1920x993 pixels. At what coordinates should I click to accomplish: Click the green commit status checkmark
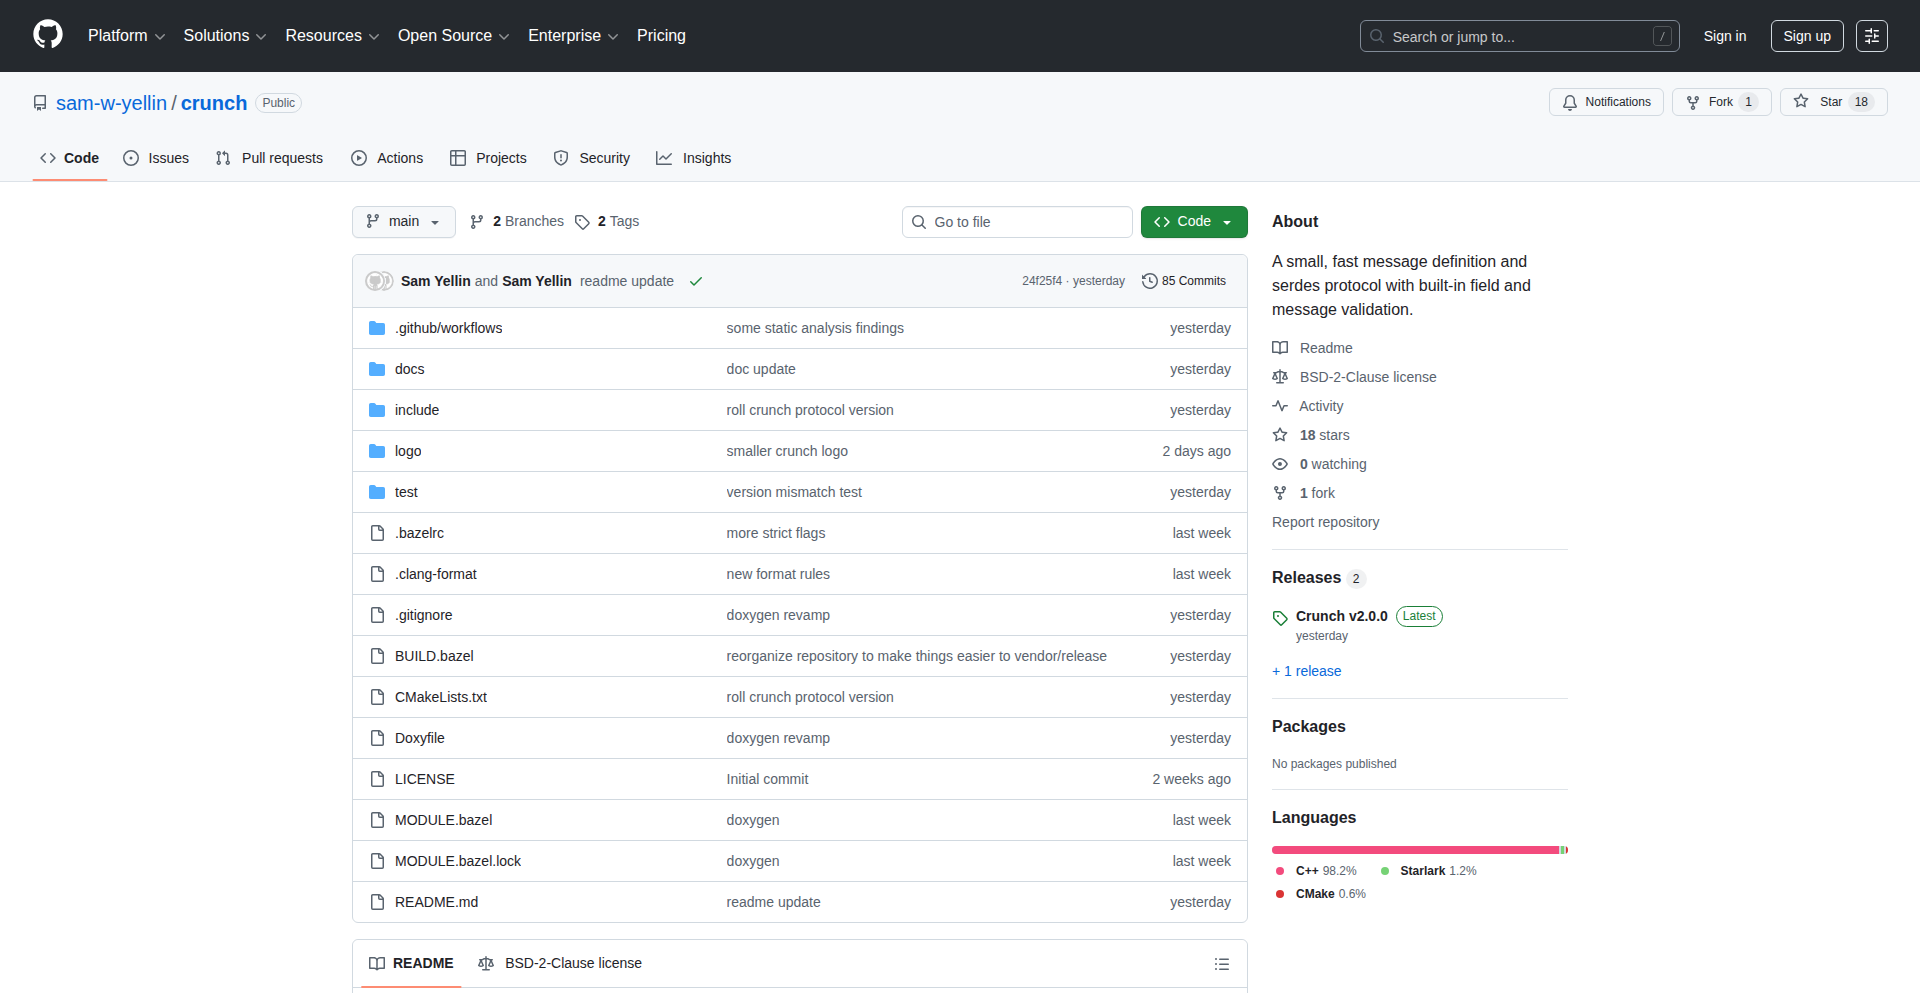696,282
